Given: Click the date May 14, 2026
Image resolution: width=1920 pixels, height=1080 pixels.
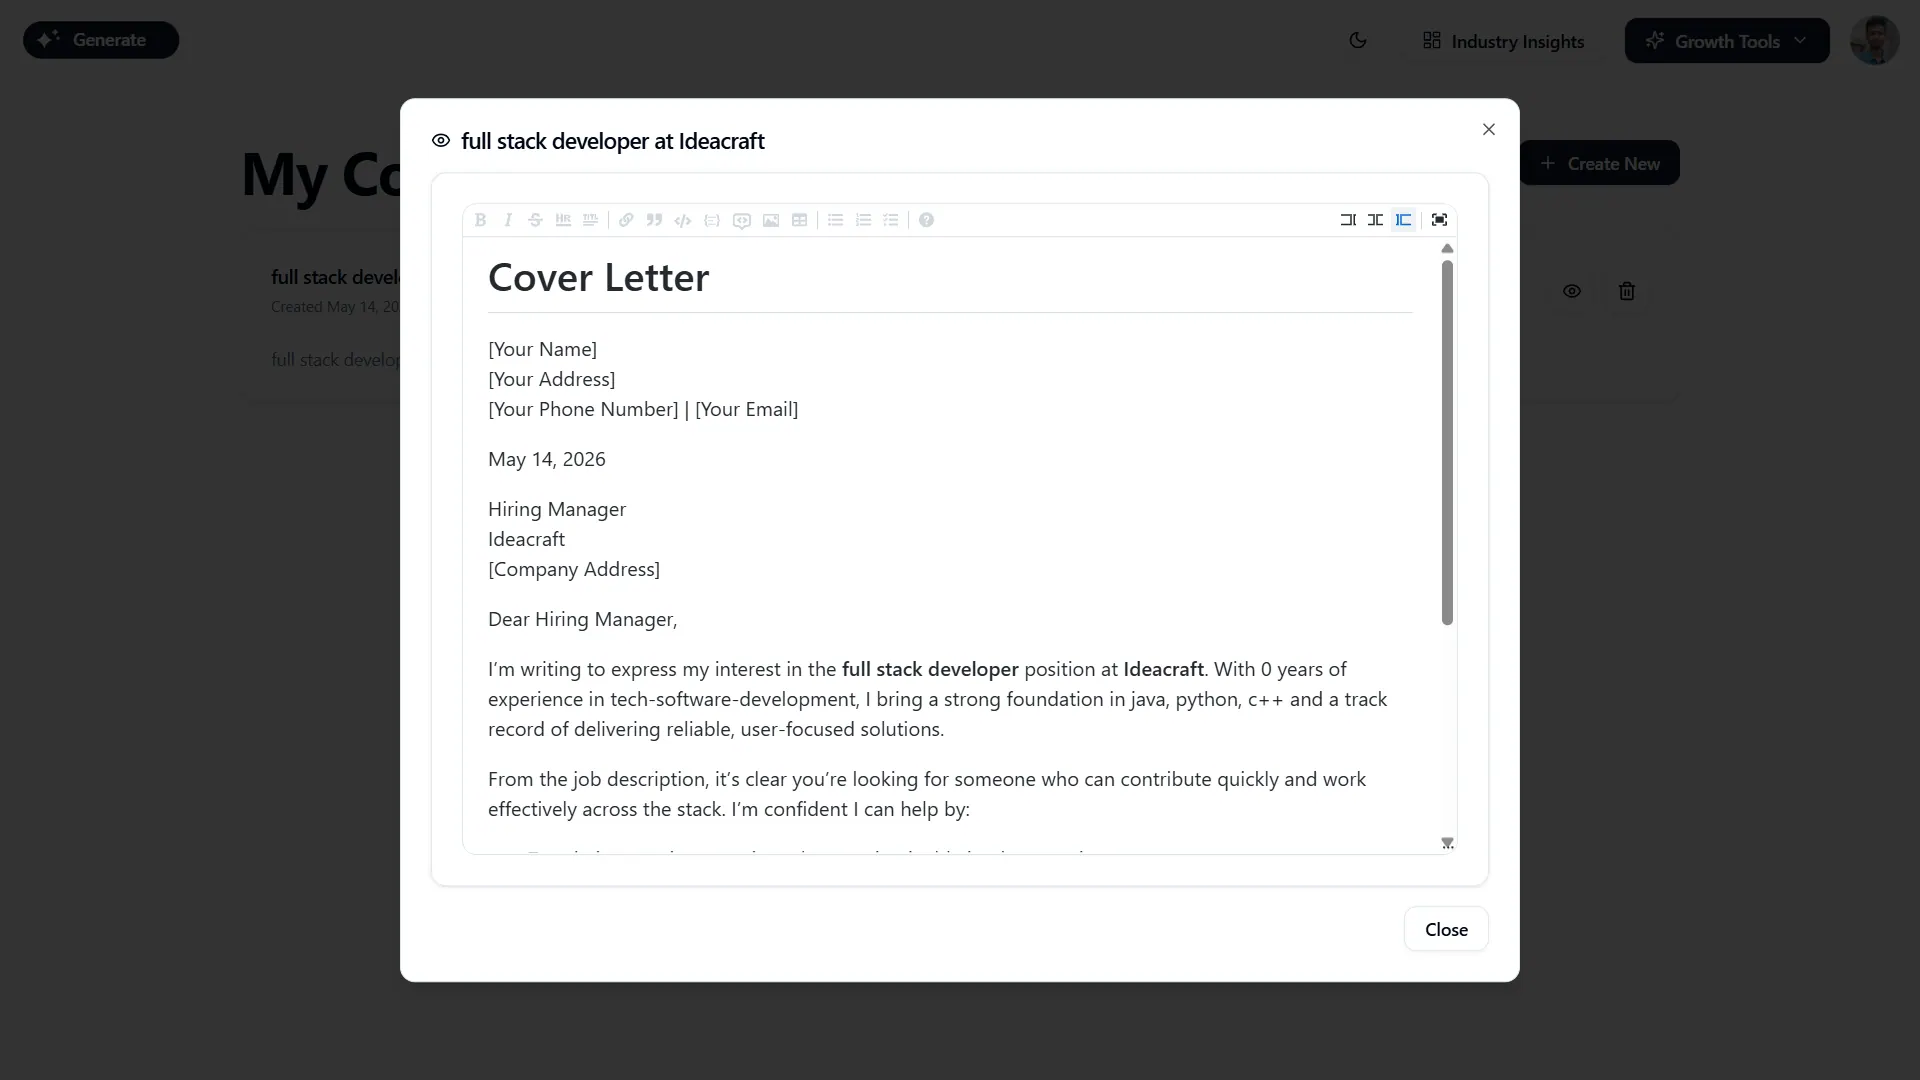Looking at the screenshot, I should [x=546, y=459].
